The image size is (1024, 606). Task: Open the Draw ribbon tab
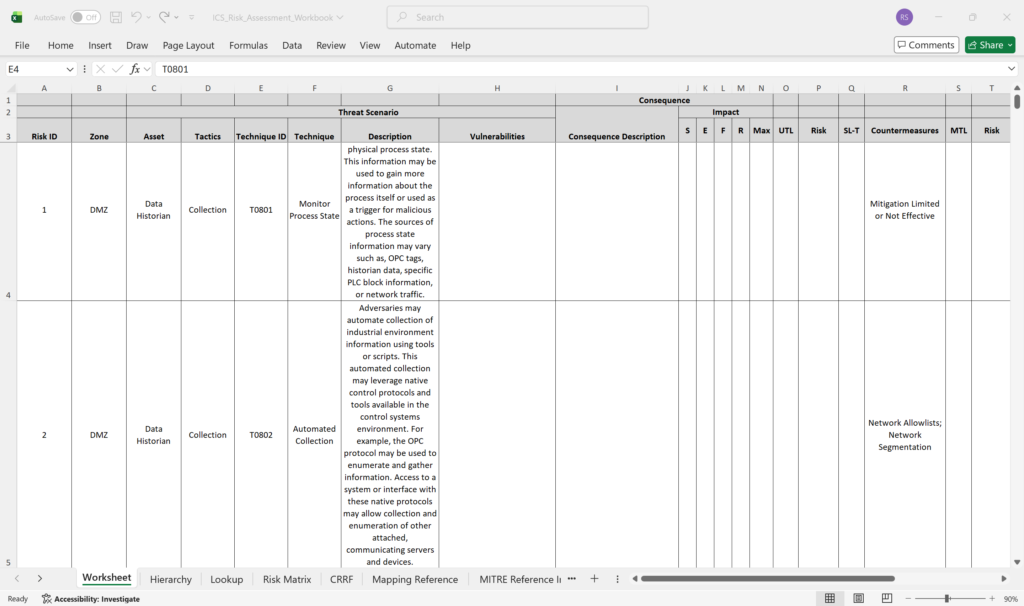(137, 45)
